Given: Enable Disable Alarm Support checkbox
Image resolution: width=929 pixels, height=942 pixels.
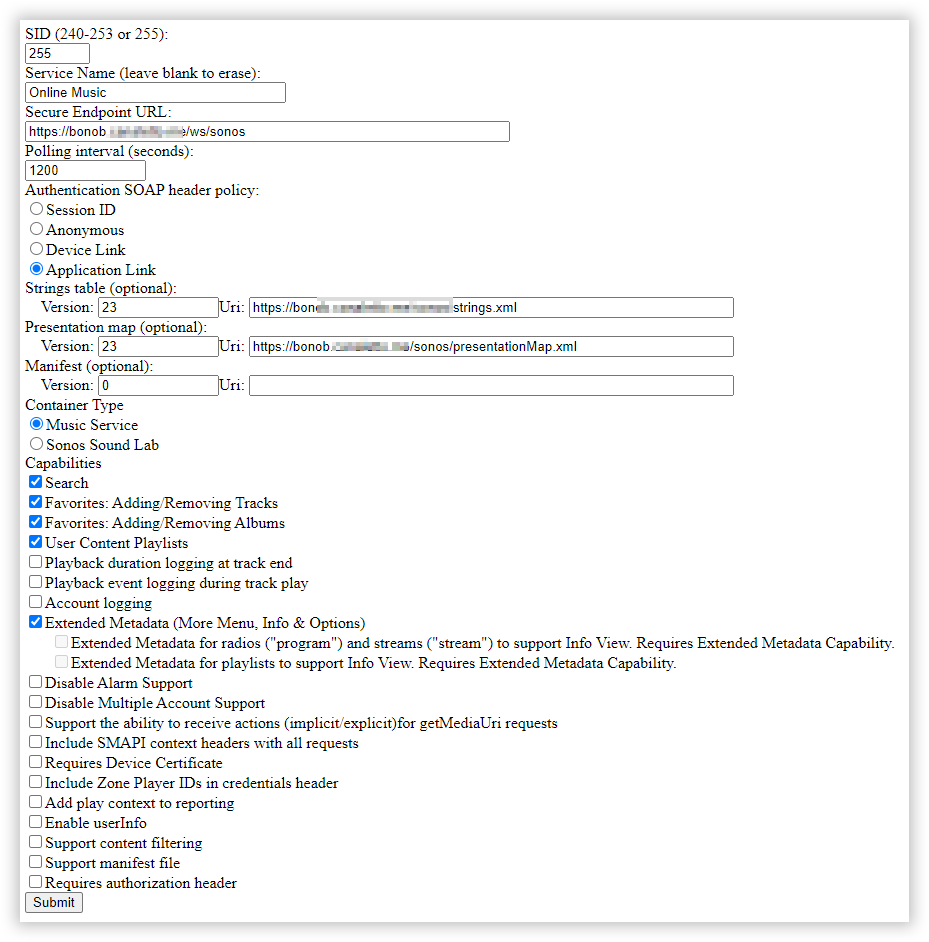Looking at the screenshot, I should pos(36,682).
